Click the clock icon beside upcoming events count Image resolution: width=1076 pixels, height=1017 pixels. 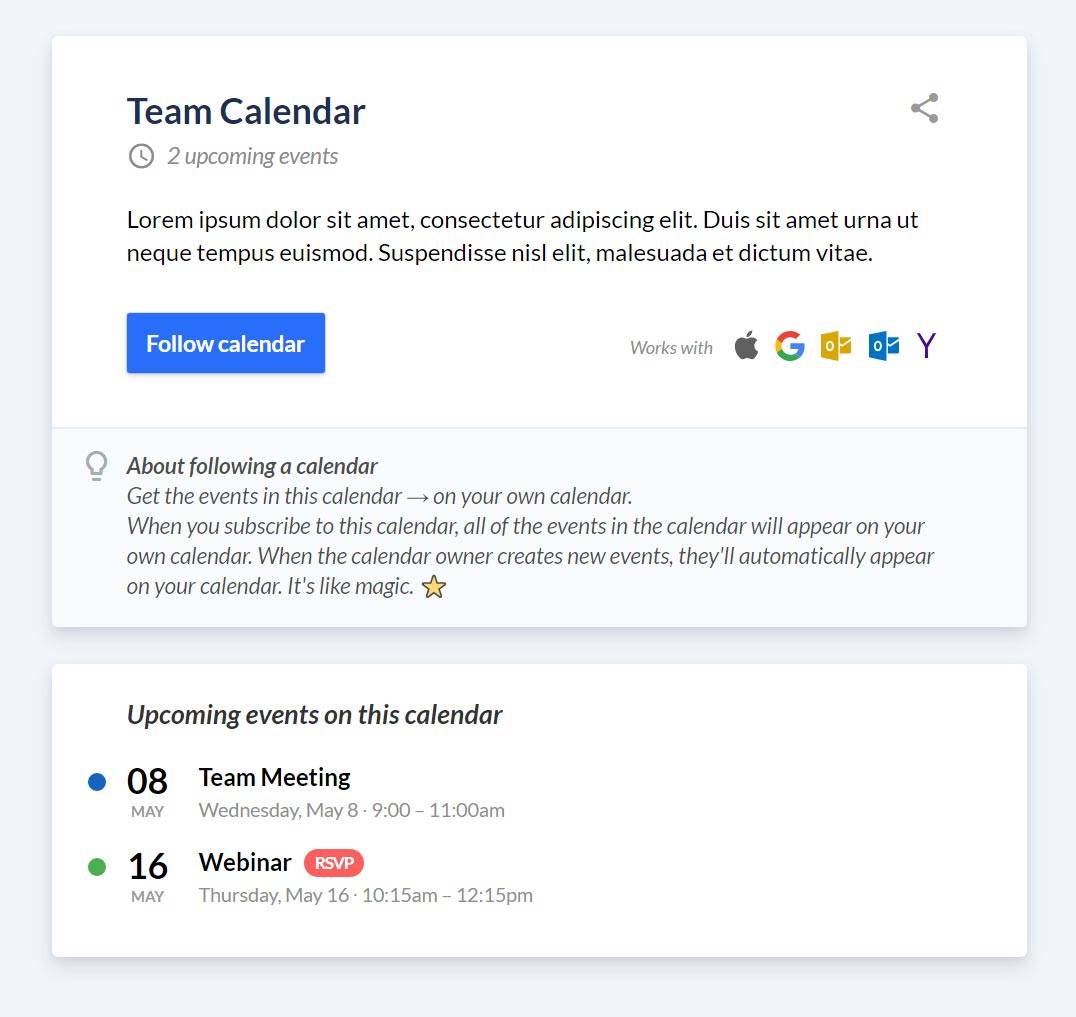pos(140,156)
